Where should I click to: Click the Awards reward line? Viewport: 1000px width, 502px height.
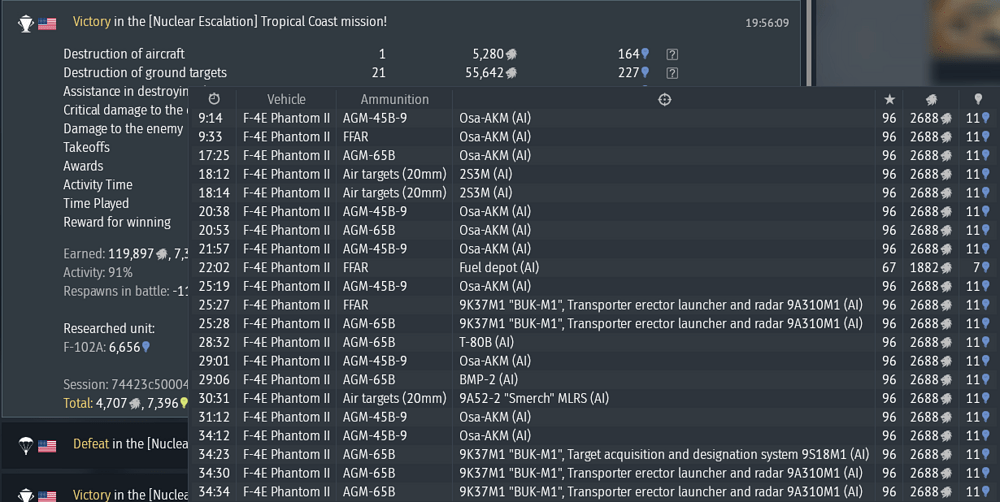click(83, 166)
